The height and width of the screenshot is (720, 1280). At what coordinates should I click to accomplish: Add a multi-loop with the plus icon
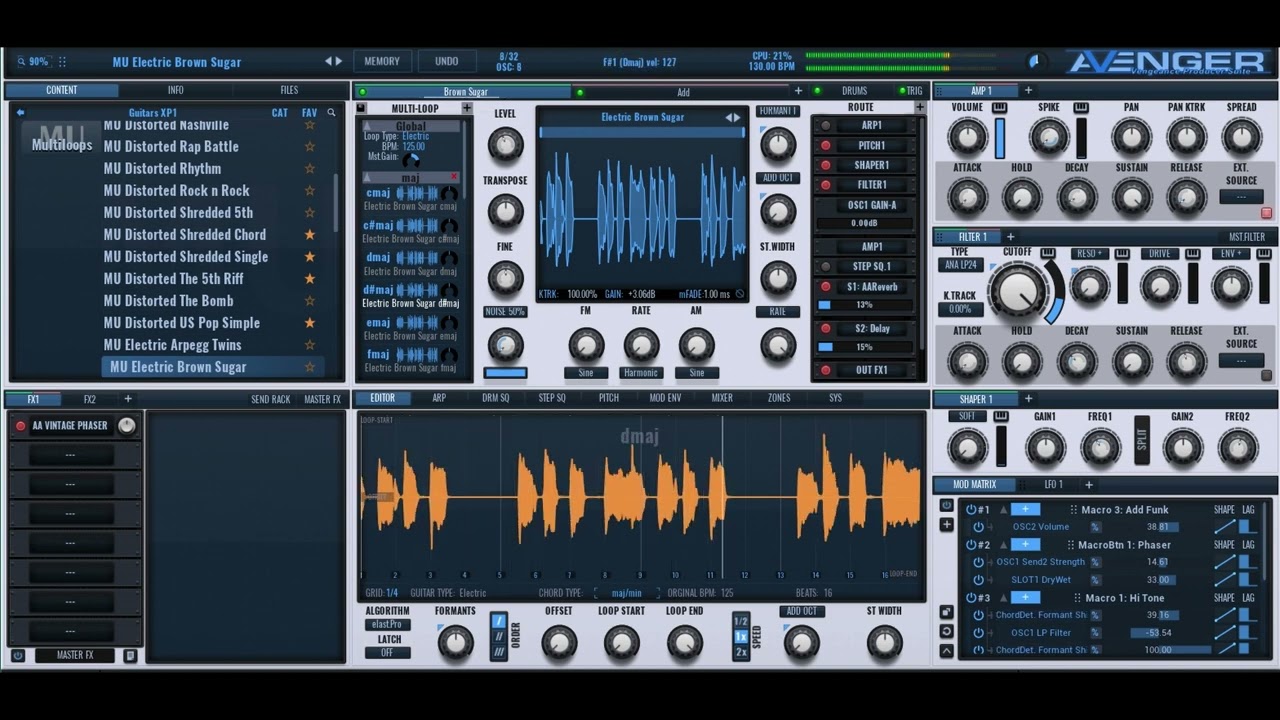[467, 108]
